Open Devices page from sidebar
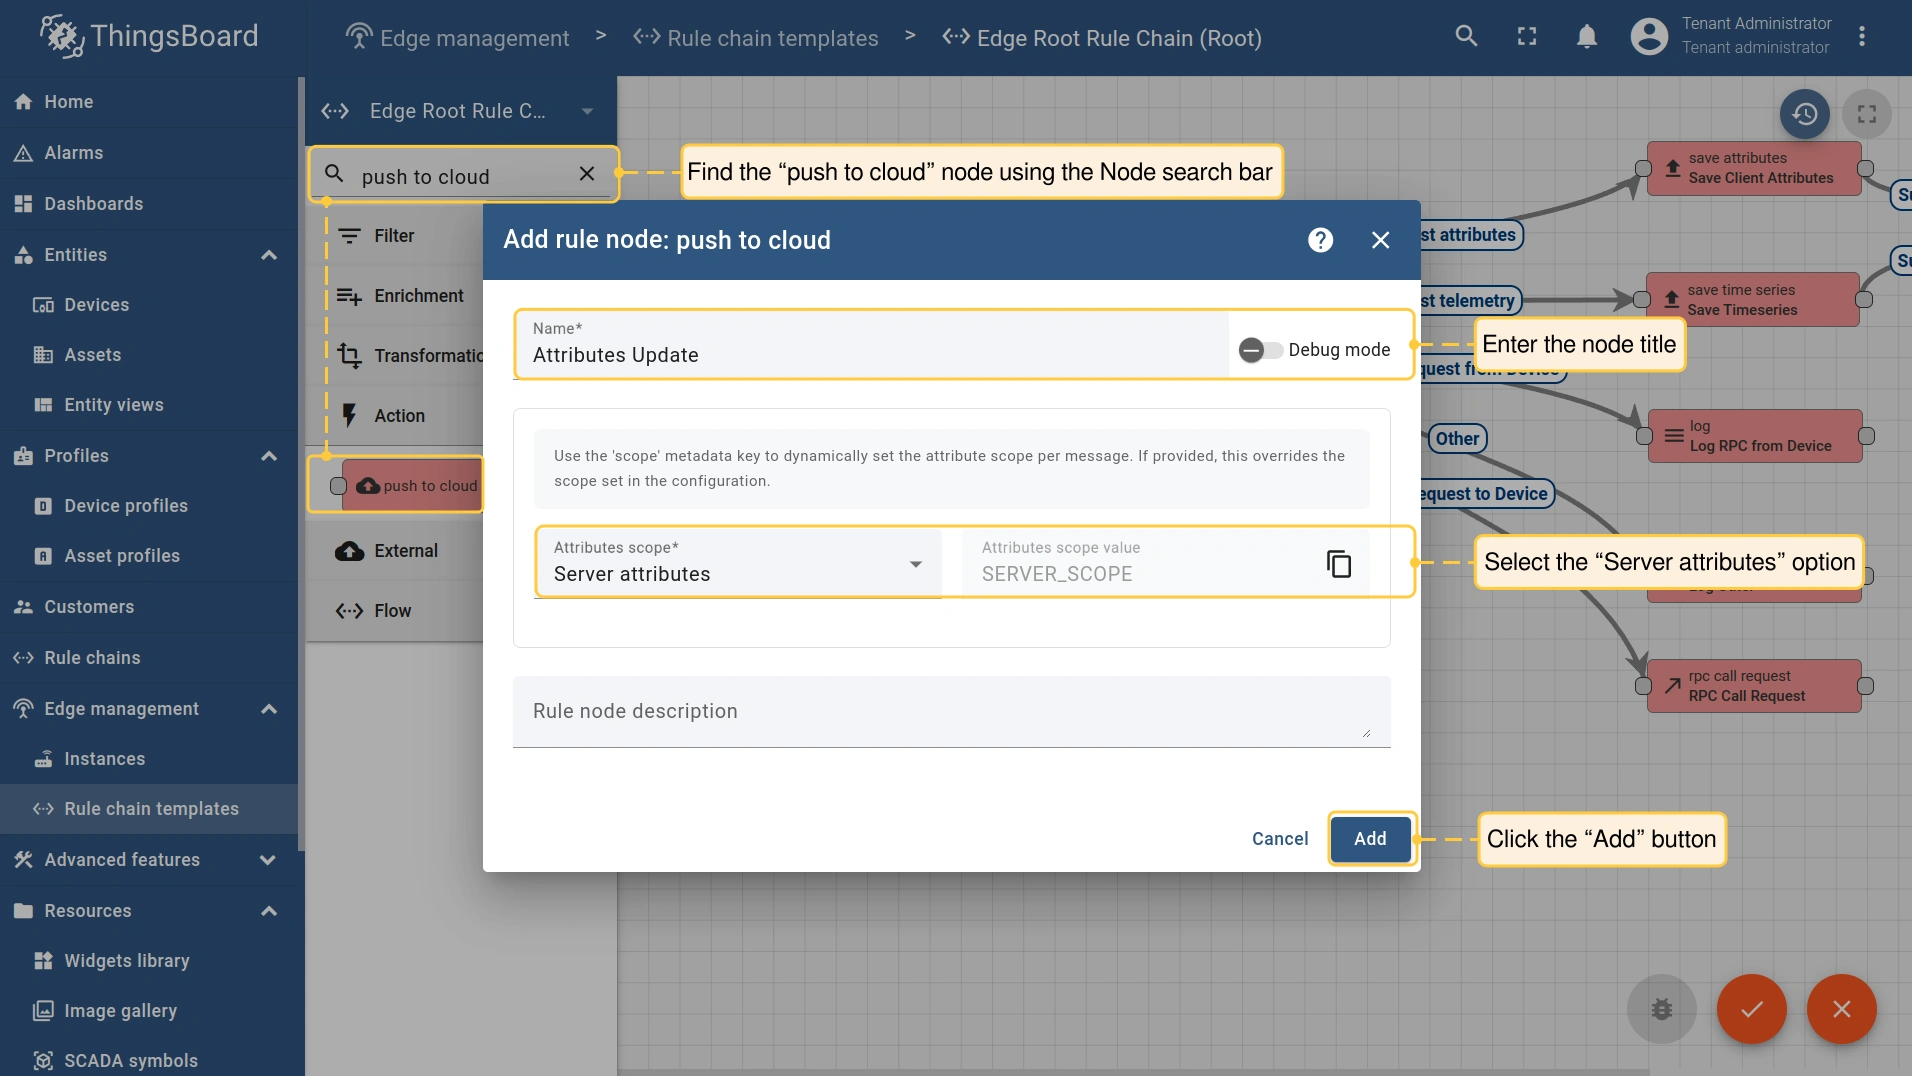 pyautogui.click(x=96, y=305)
